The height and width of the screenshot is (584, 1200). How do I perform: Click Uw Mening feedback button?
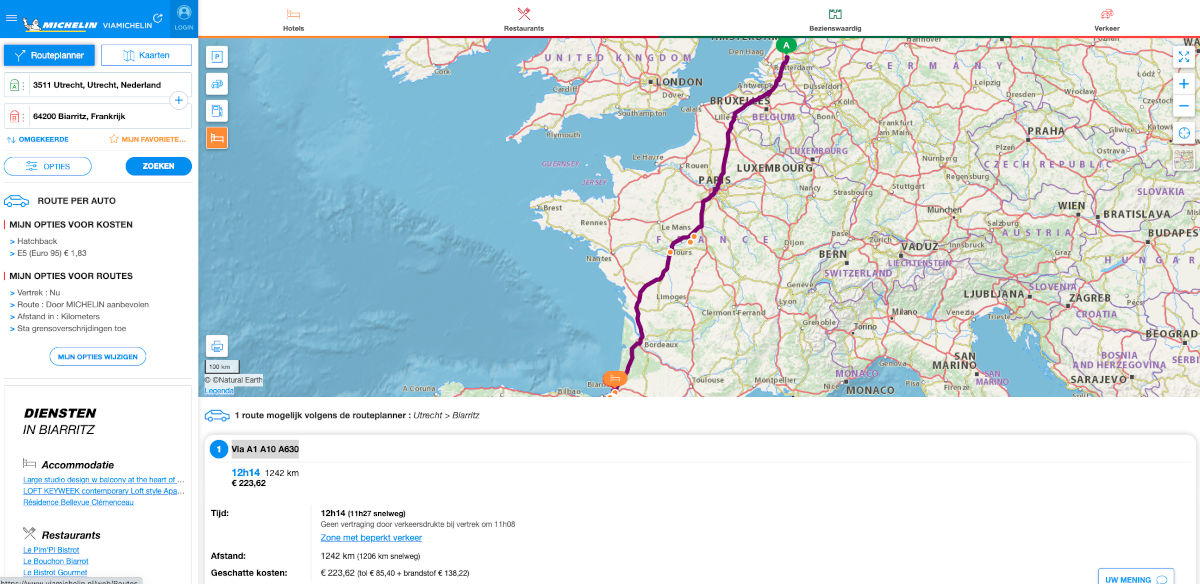pos(1134,579)
